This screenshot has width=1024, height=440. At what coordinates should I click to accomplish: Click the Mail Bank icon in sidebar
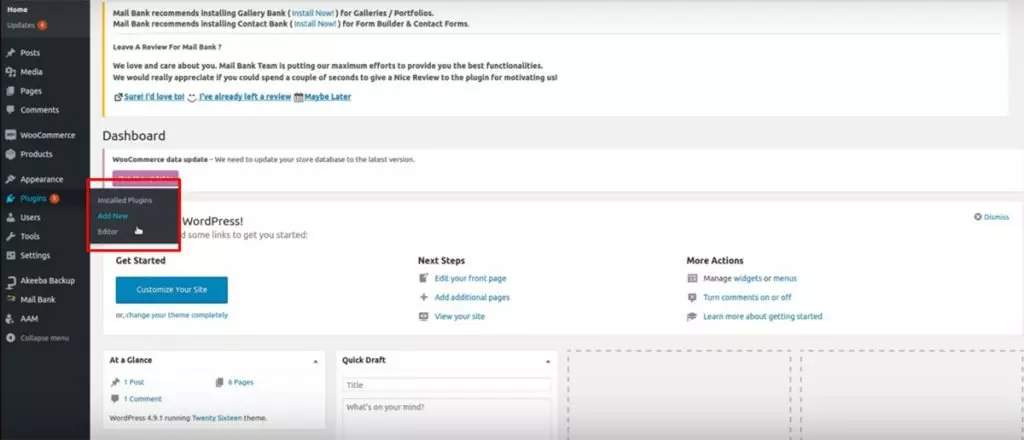10,300
